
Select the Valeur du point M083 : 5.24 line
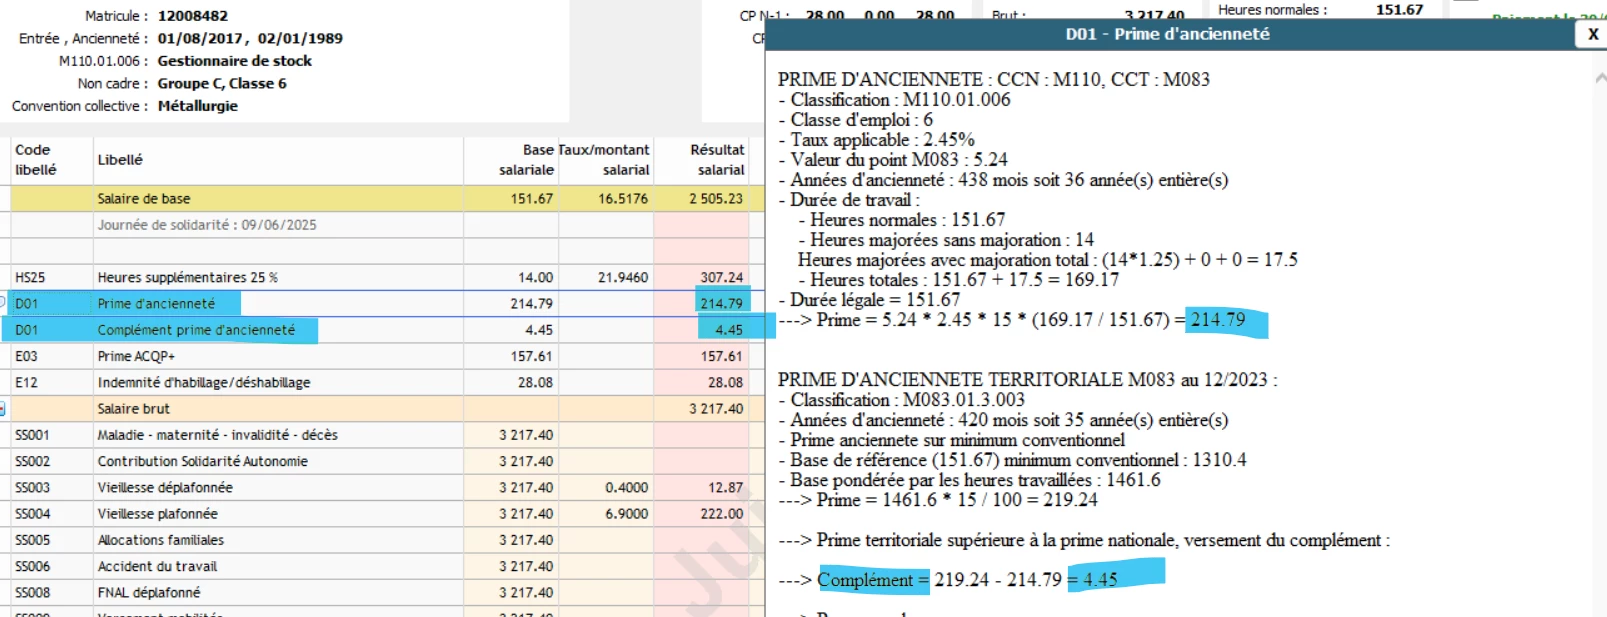point(893,160)
